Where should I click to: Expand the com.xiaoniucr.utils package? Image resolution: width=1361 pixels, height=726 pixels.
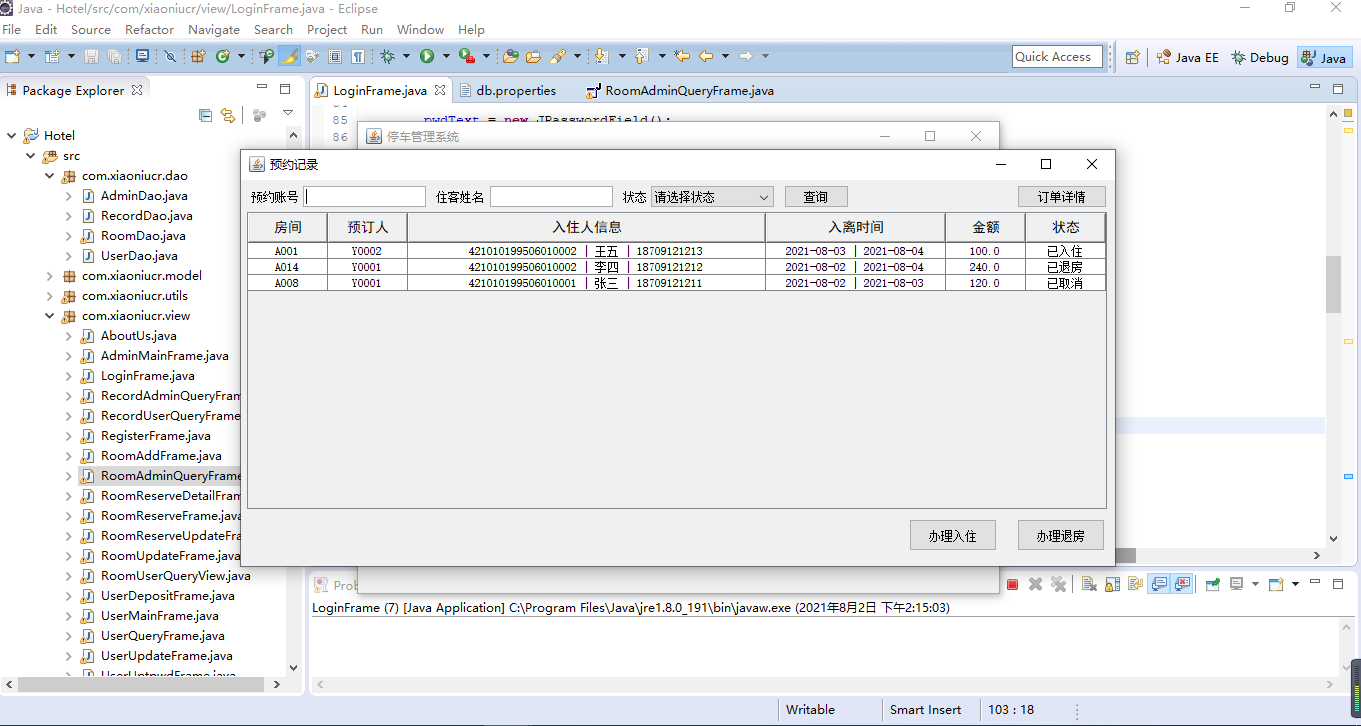click(x=49, y=295)
